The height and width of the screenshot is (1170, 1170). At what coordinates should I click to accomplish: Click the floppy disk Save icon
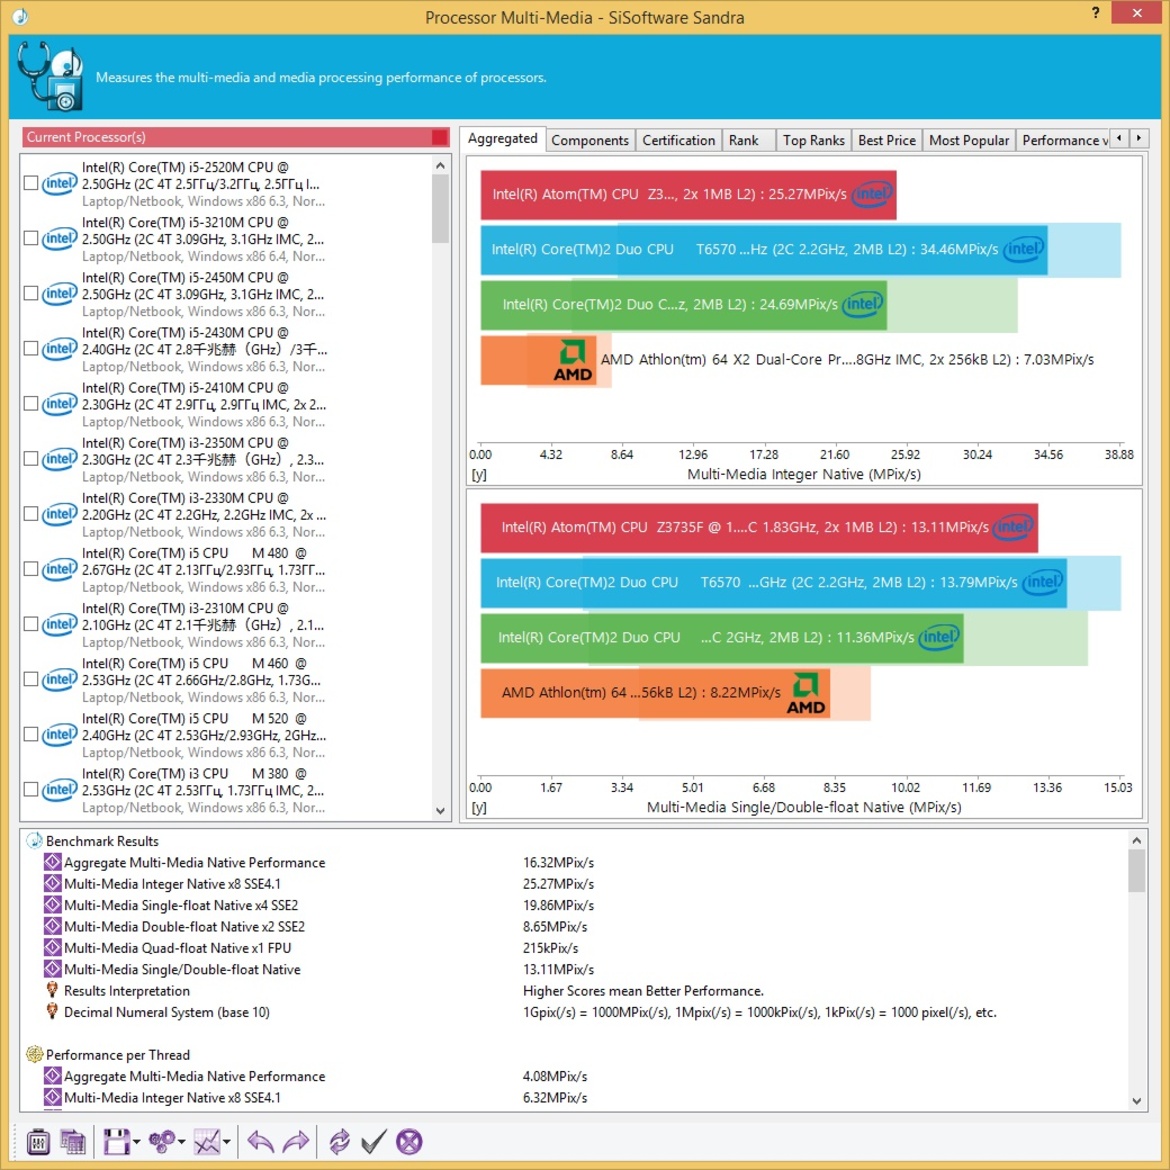click(x=116, y=1142)
